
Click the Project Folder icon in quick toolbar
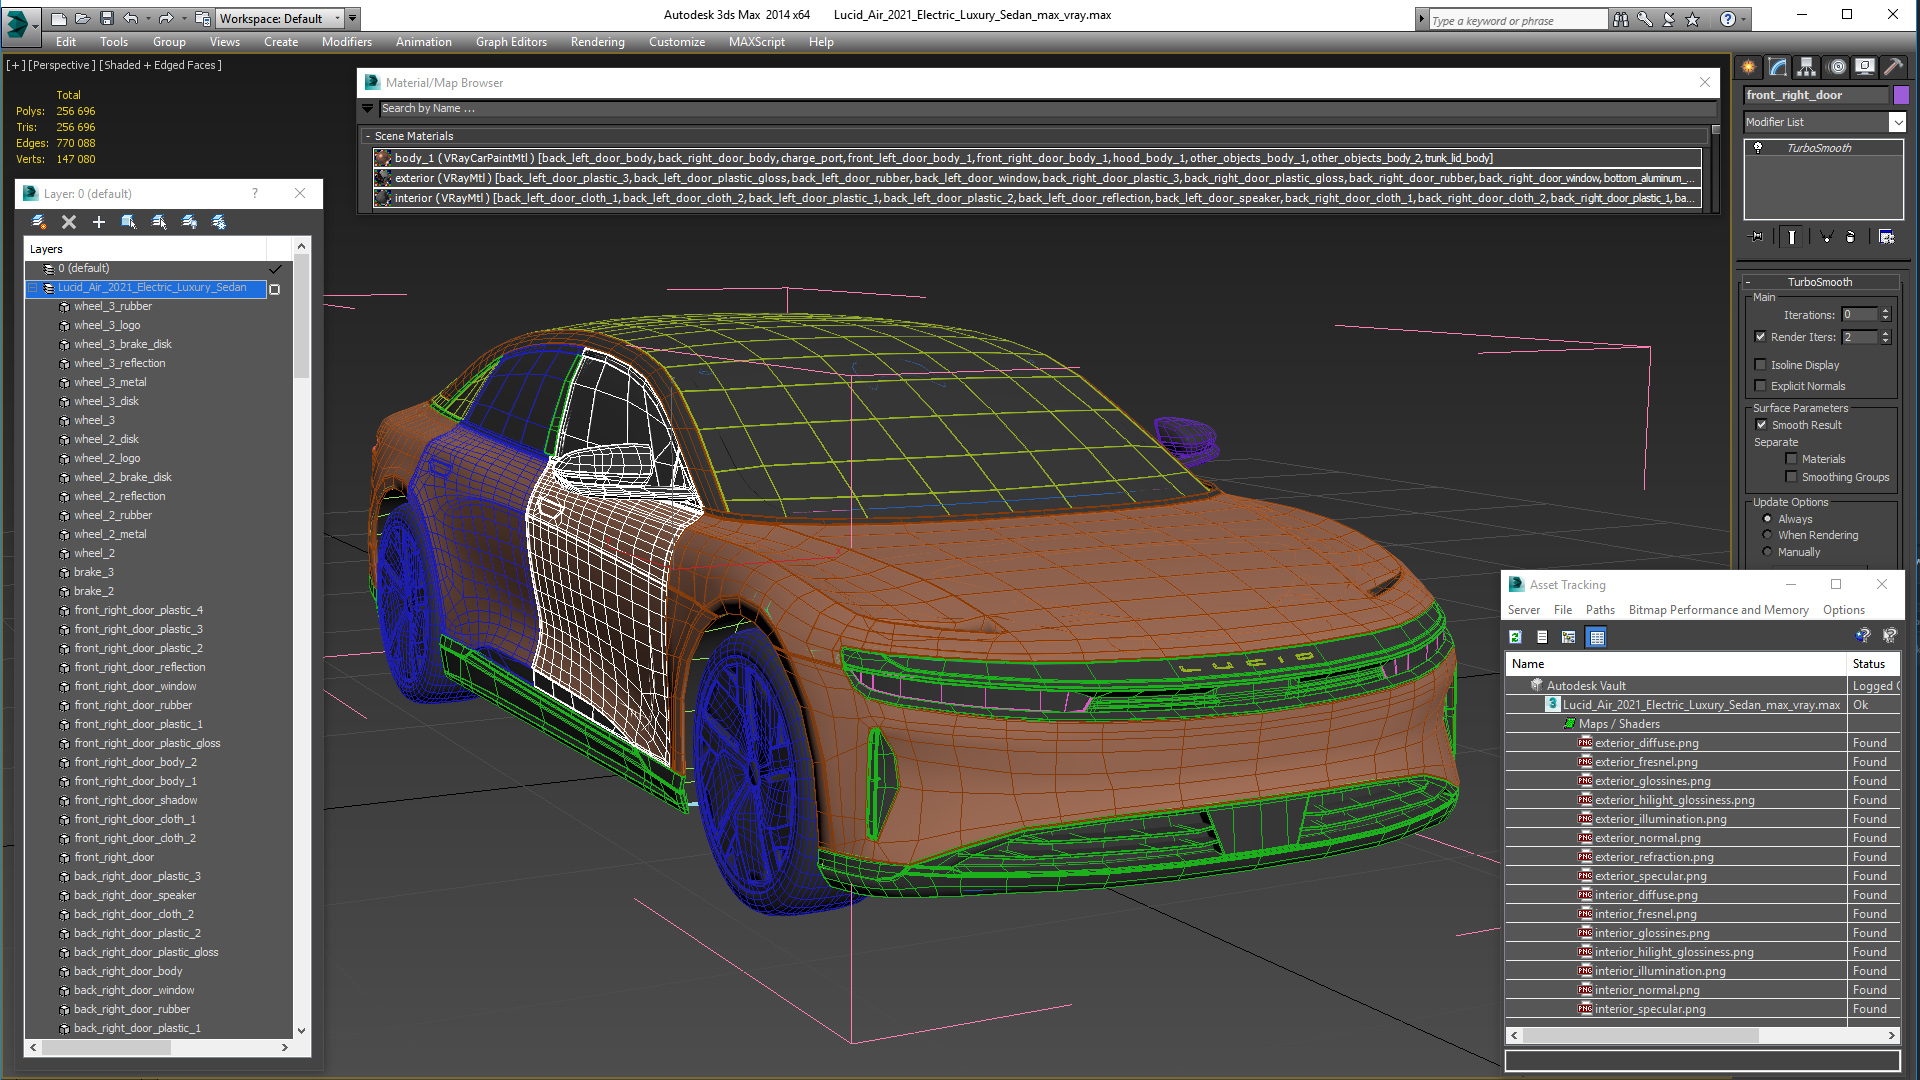coord(203,18)
